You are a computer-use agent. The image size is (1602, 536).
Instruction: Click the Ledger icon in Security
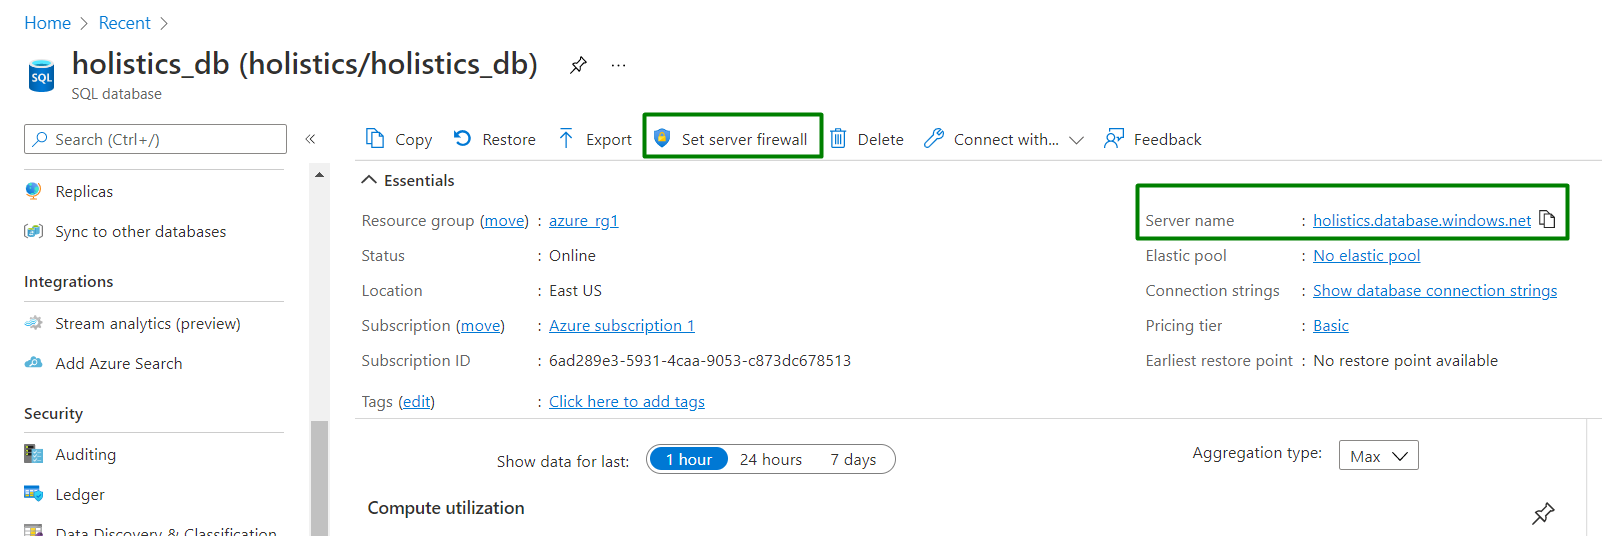click(x=34, y=494)
